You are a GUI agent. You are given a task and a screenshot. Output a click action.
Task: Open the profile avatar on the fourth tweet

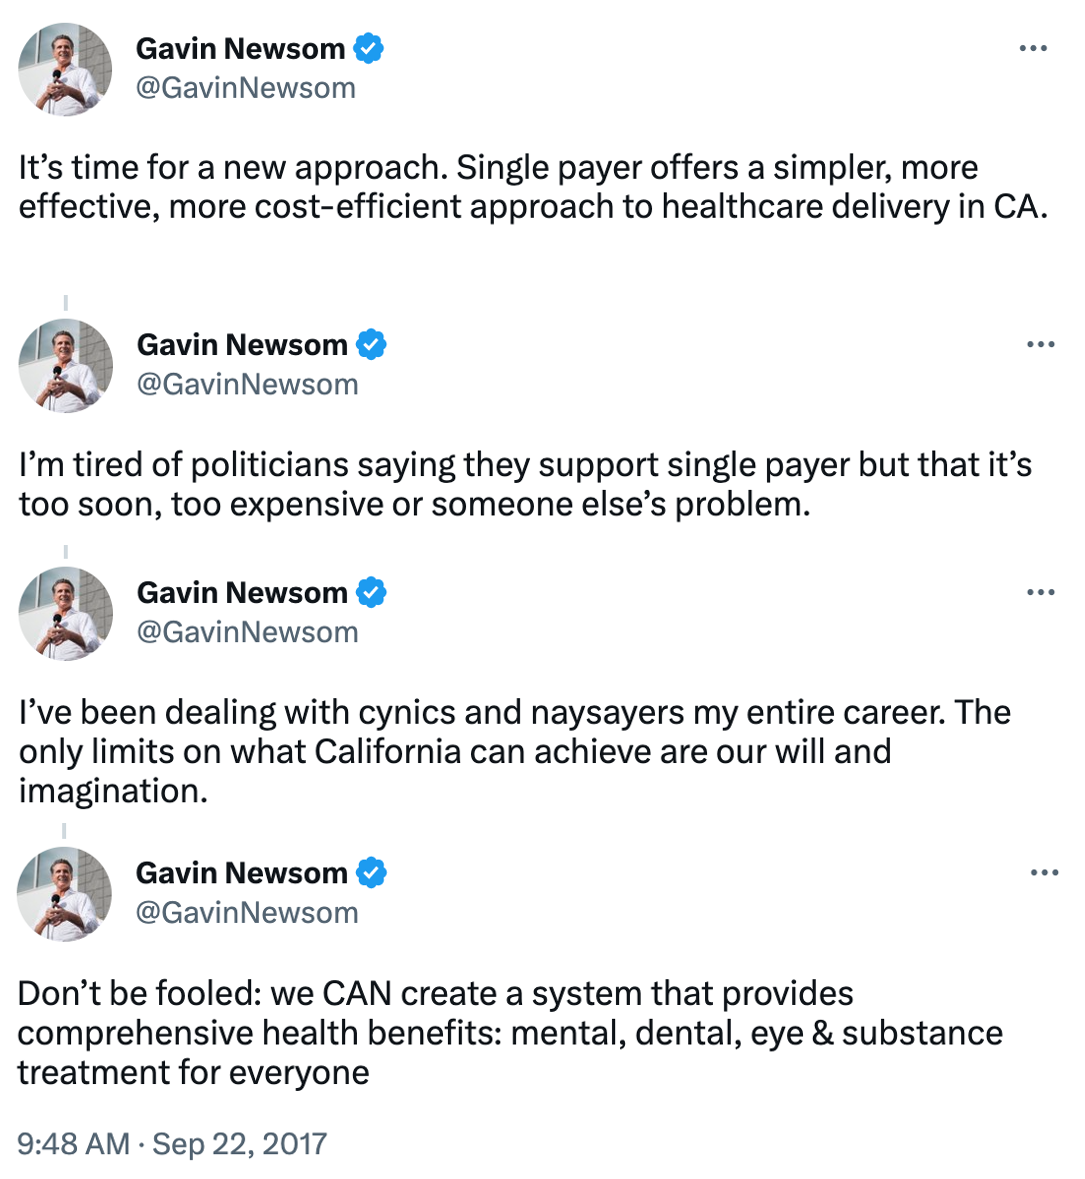click(x=64, y=894)
